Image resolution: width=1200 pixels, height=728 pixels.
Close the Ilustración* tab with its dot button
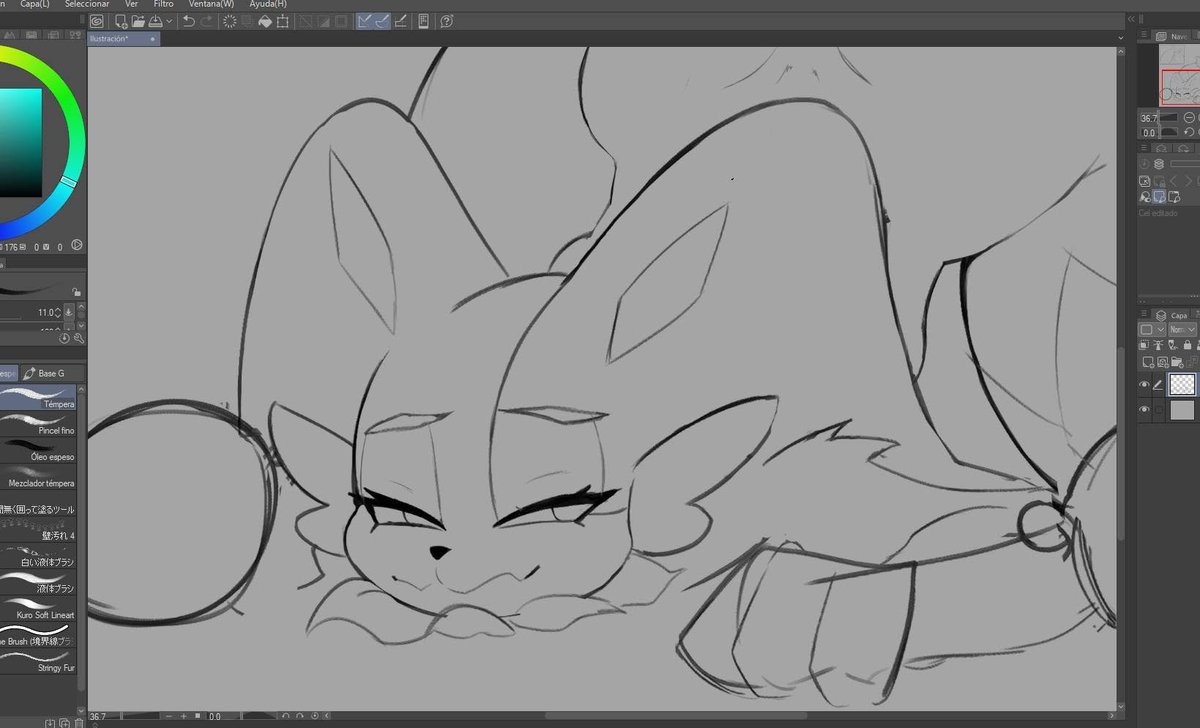coord(152,39)
